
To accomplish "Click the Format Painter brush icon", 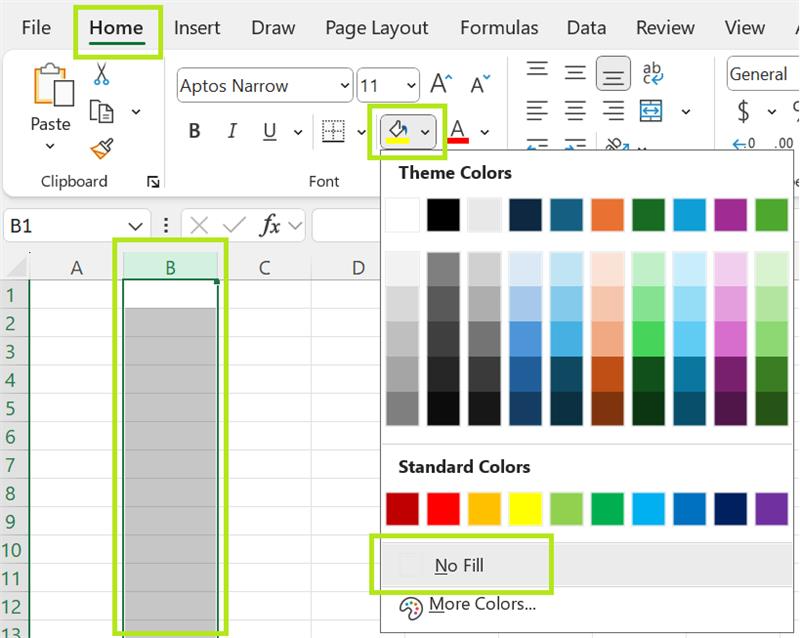I will [102, 149].
